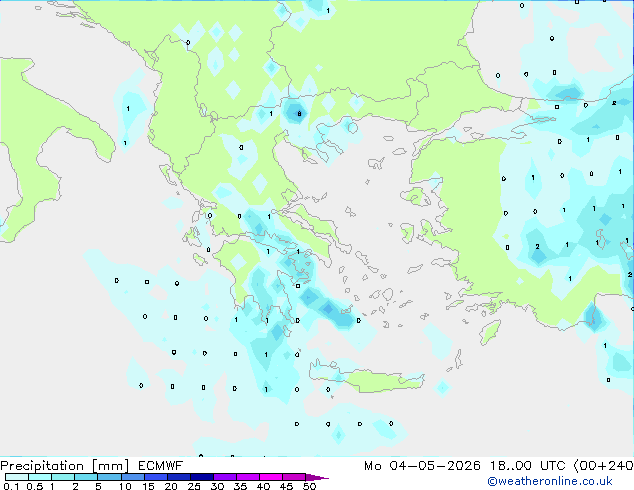Click the 50 legend label

pos(309,486)
